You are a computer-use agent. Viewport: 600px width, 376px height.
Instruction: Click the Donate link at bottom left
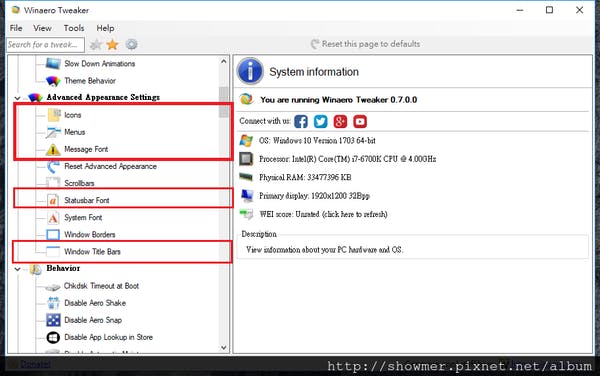coord(35,364)
